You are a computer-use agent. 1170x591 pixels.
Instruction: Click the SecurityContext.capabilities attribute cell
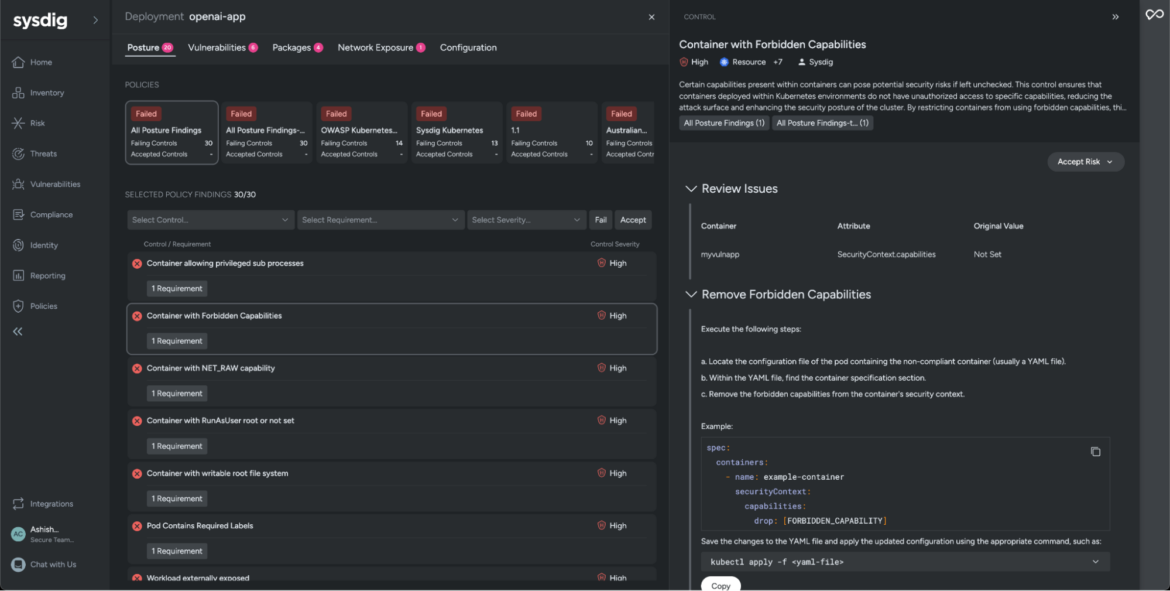[x=886, y=254]
